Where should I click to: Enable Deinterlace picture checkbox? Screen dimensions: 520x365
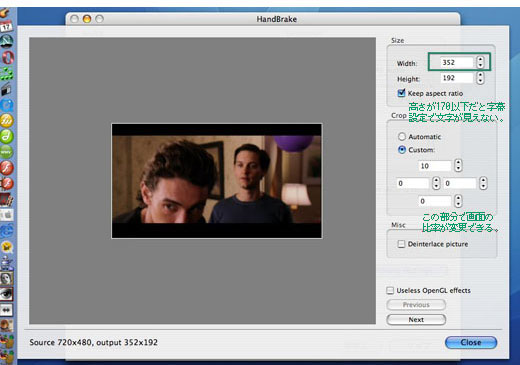pyautogui.click(x=401, y=244)
